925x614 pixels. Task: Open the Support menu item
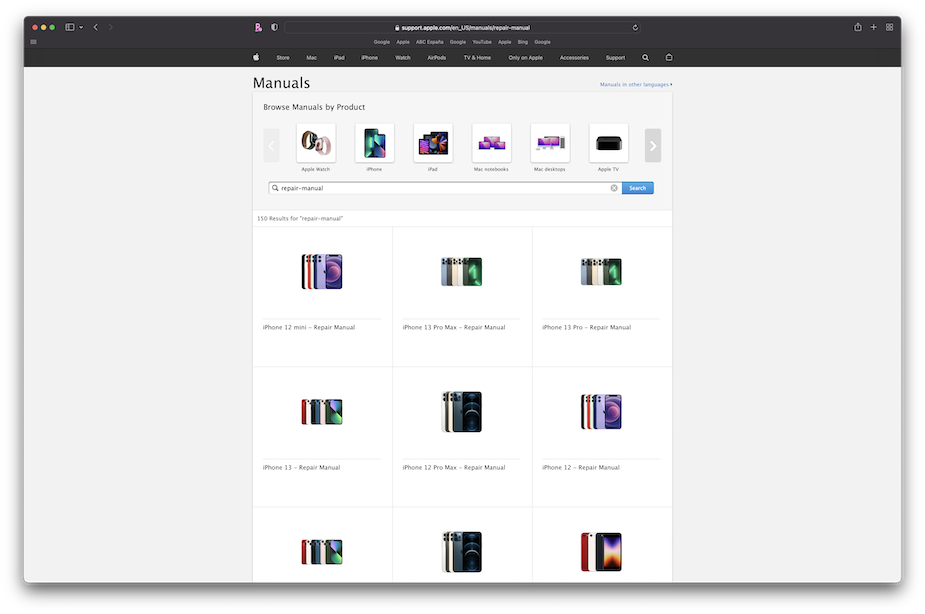(615, 58)
